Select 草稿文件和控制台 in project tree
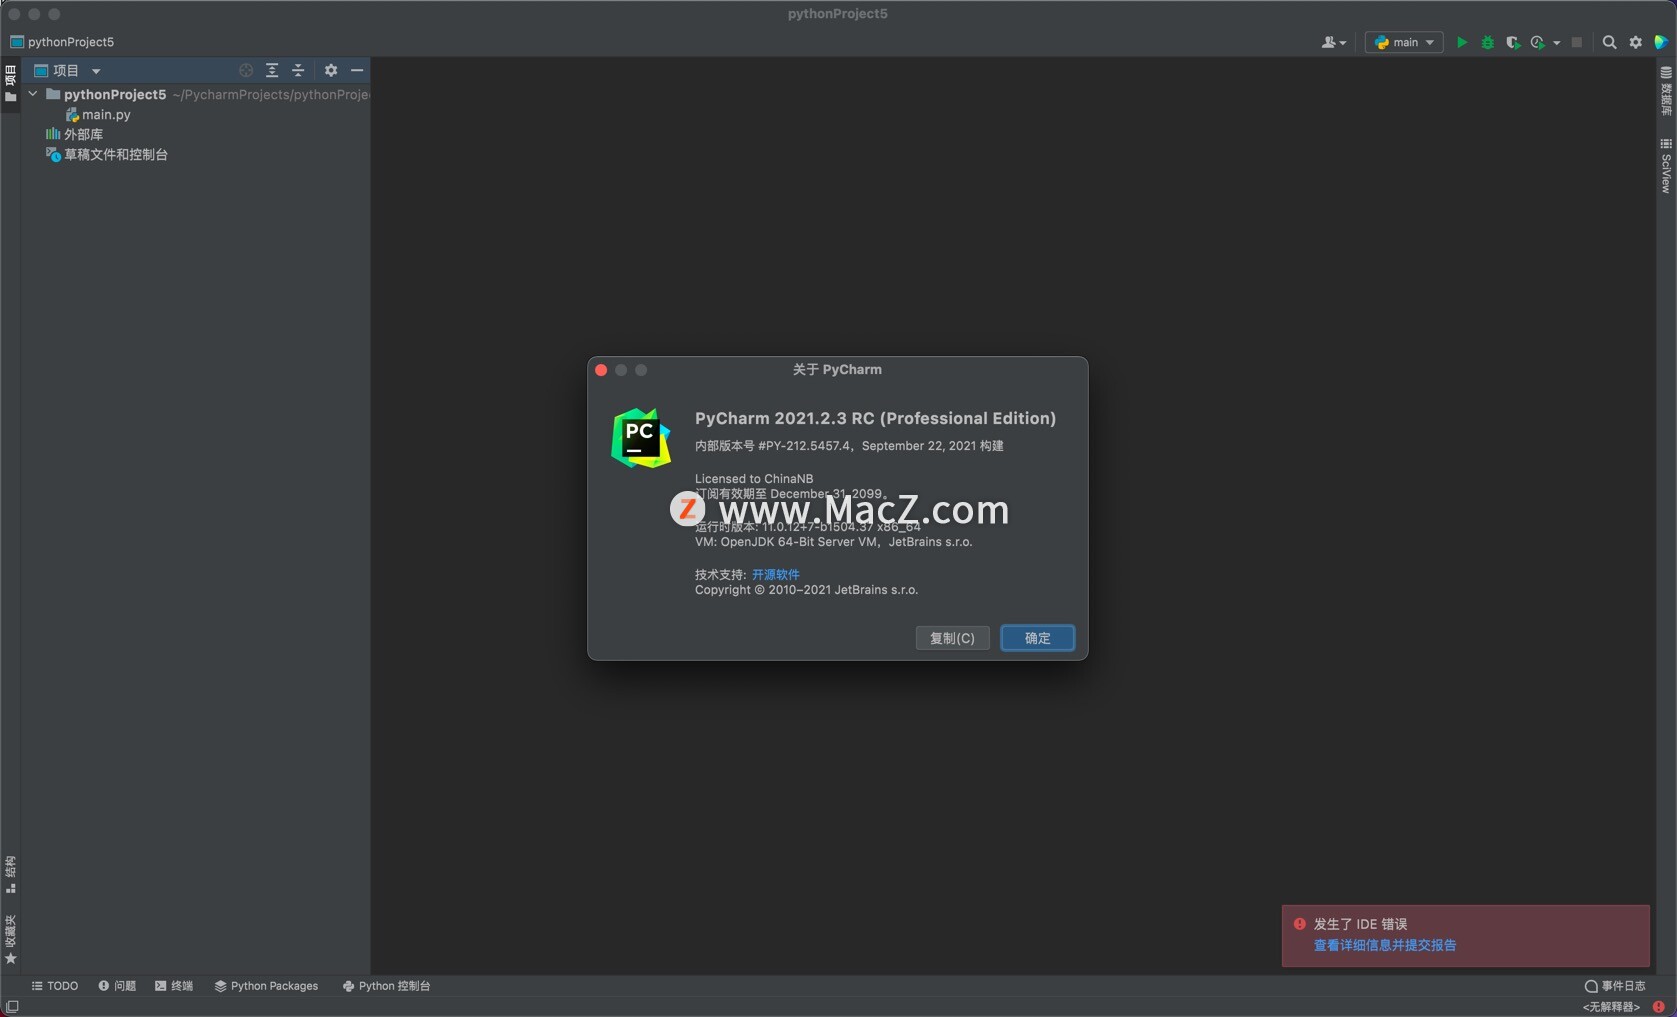The width and height of the screenshot is (1677, 1017). (107, 155)
